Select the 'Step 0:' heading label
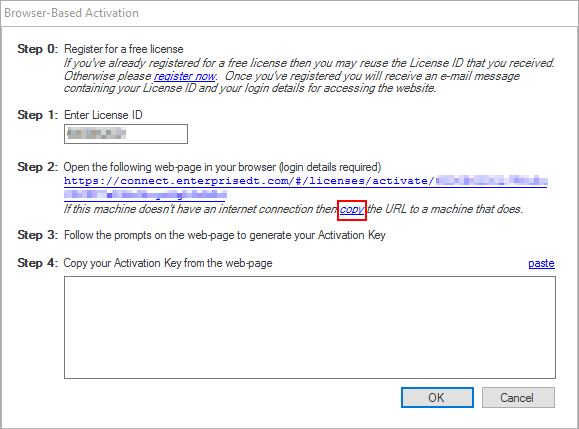This screenshot has width=579, height=429. coord(38,49)
